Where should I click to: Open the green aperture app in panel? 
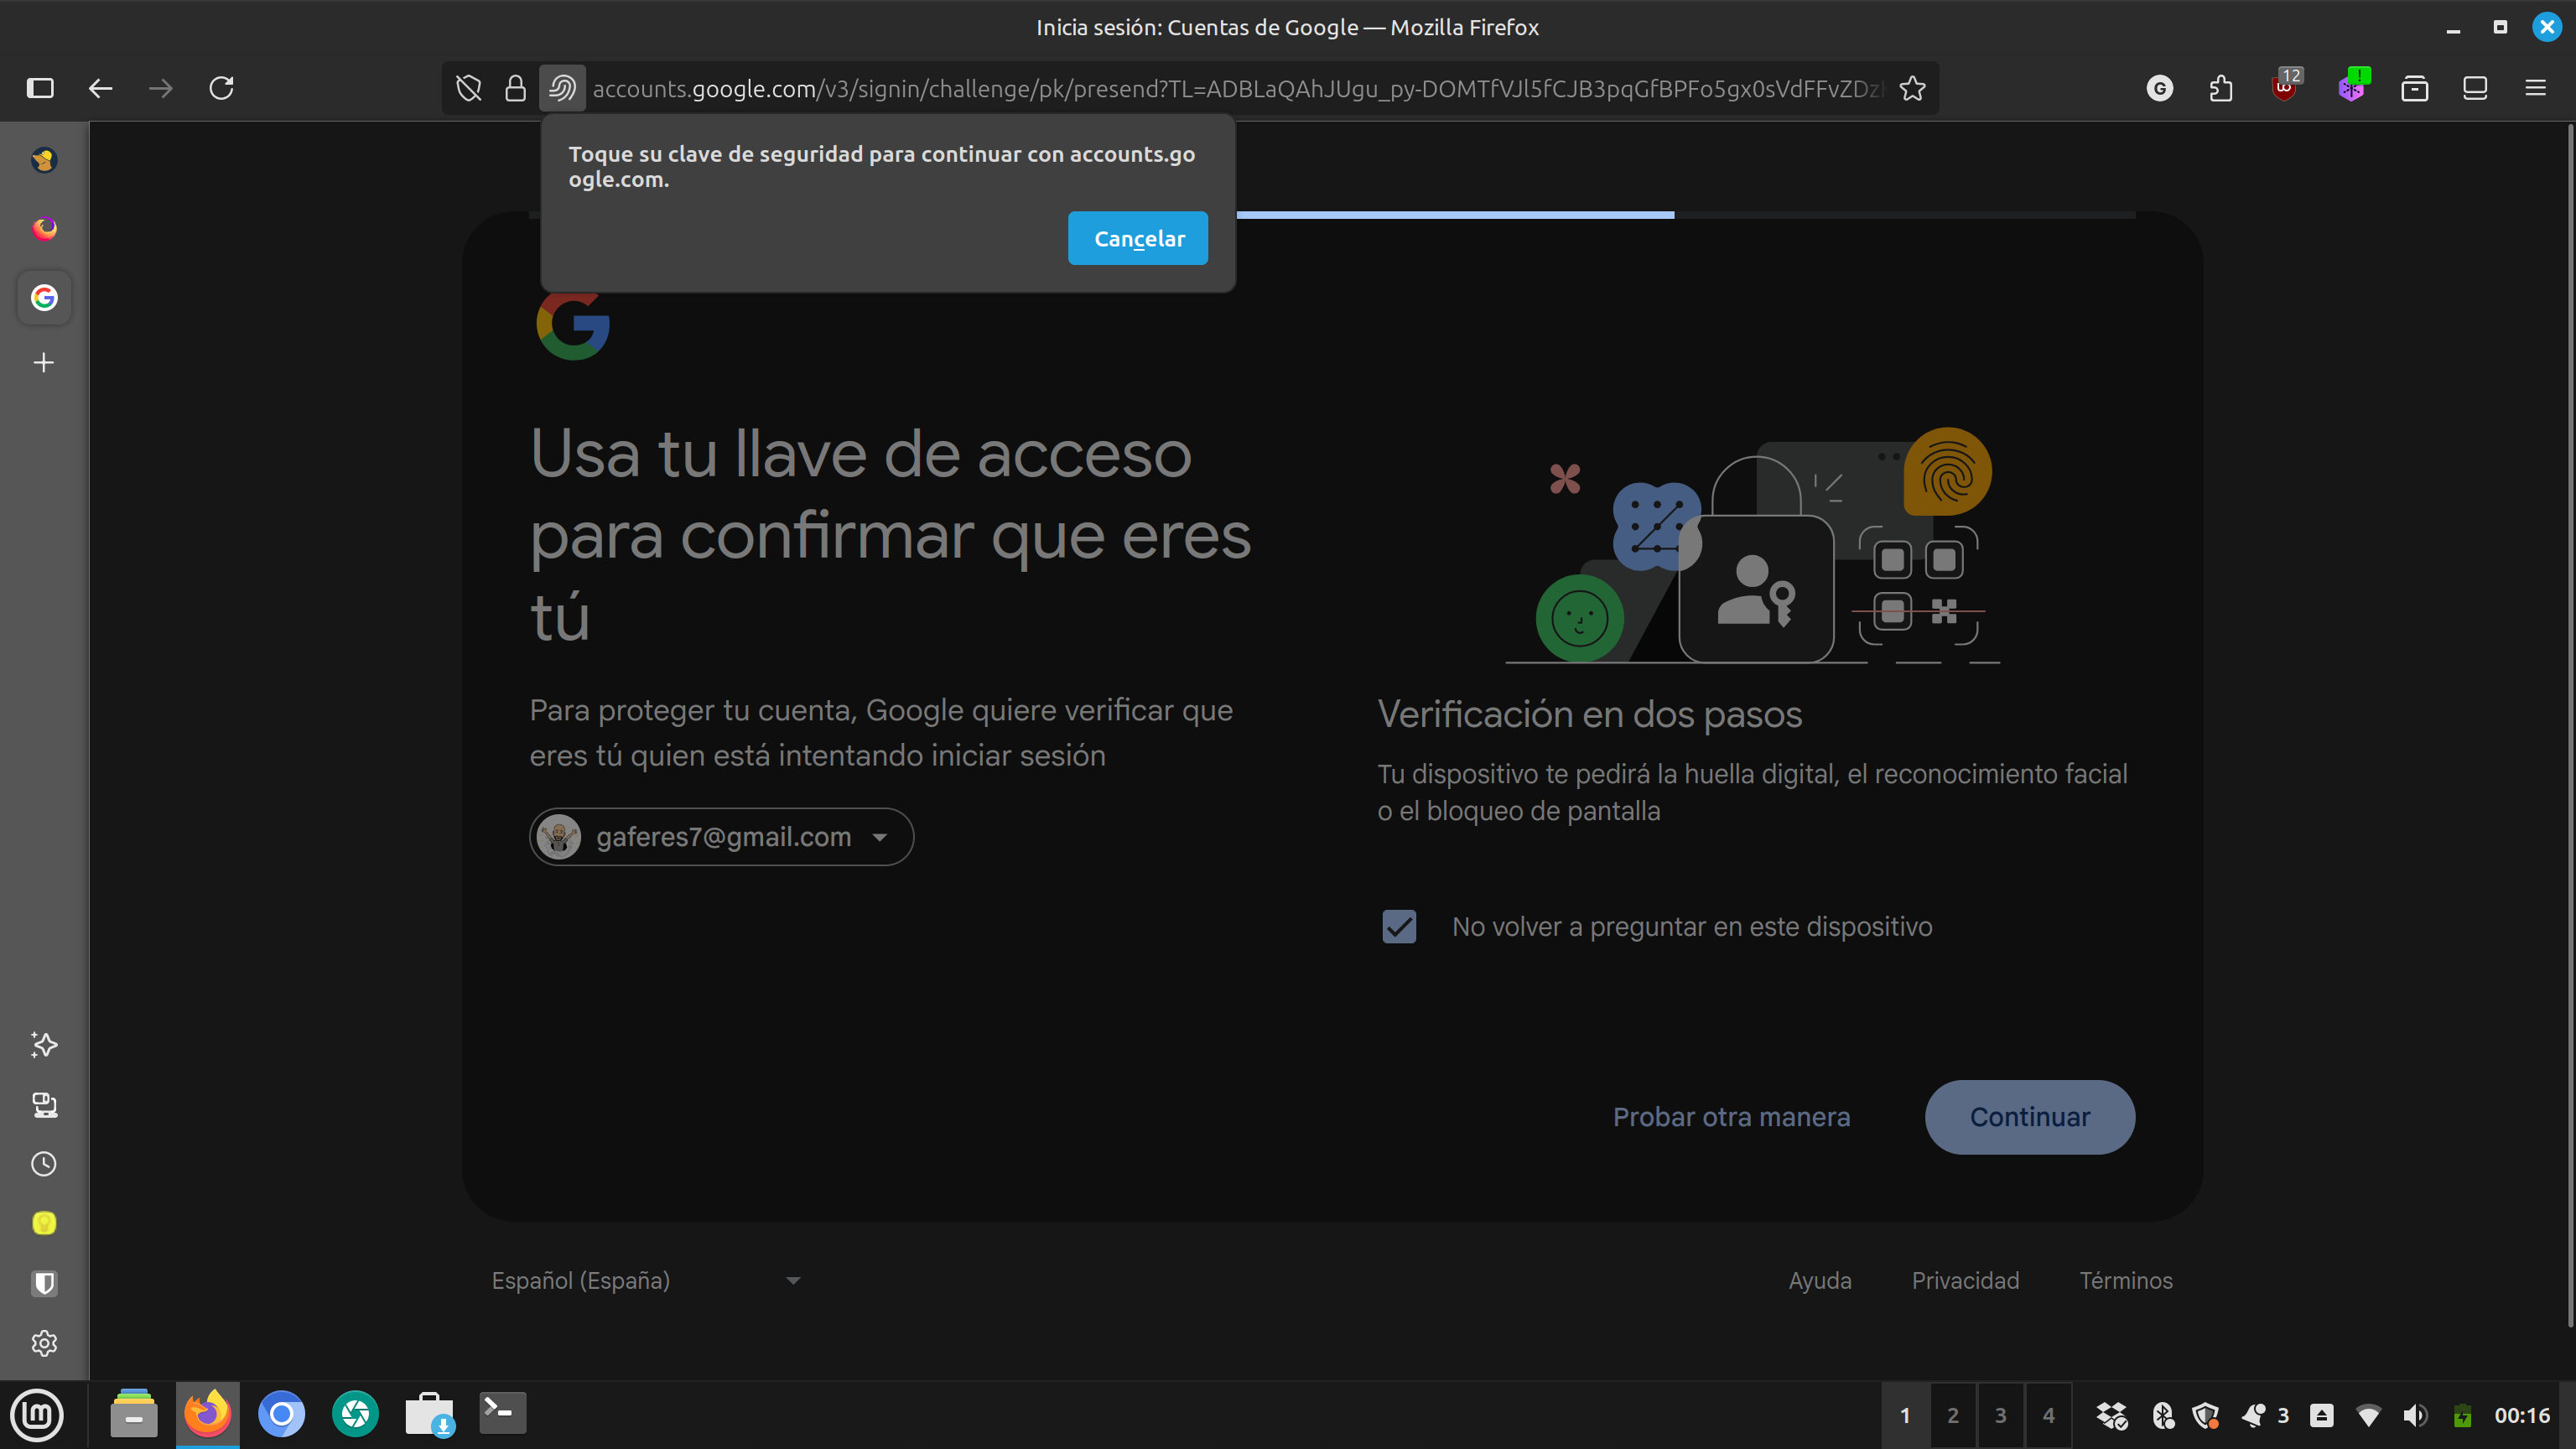pyautogui.click(x=355, y=1414)
